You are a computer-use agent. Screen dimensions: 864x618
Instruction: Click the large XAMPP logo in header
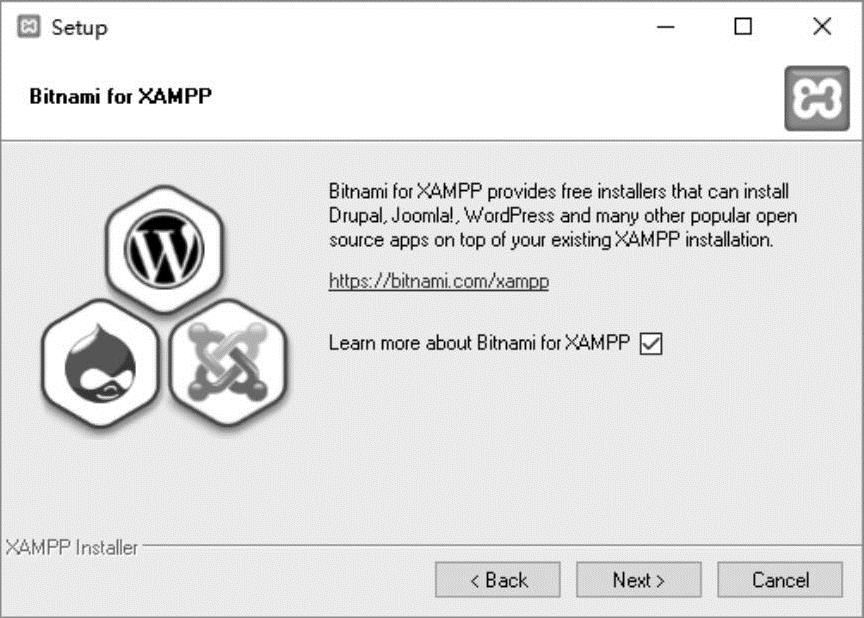pyautogui.click(x=817, y=99)
